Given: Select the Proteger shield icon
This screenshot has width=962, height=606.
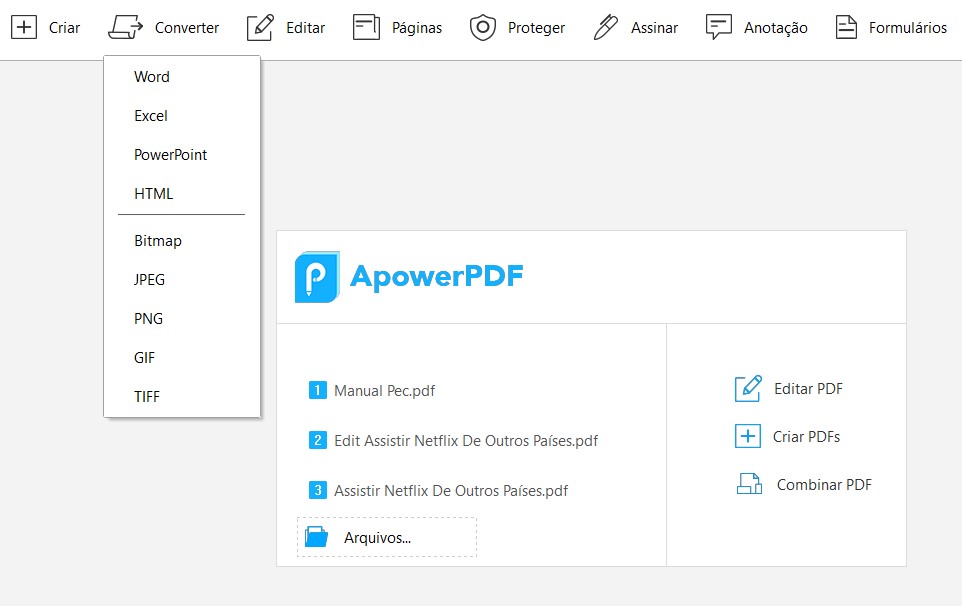Looking at the screenshot, I should click(484, 26).
